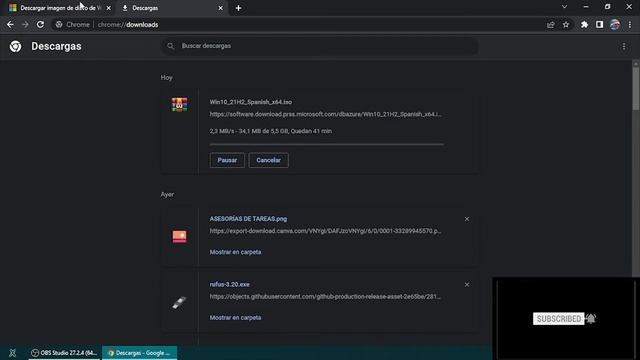
Task: Bookmark this page with star icon
Action: tap(566, 24)
